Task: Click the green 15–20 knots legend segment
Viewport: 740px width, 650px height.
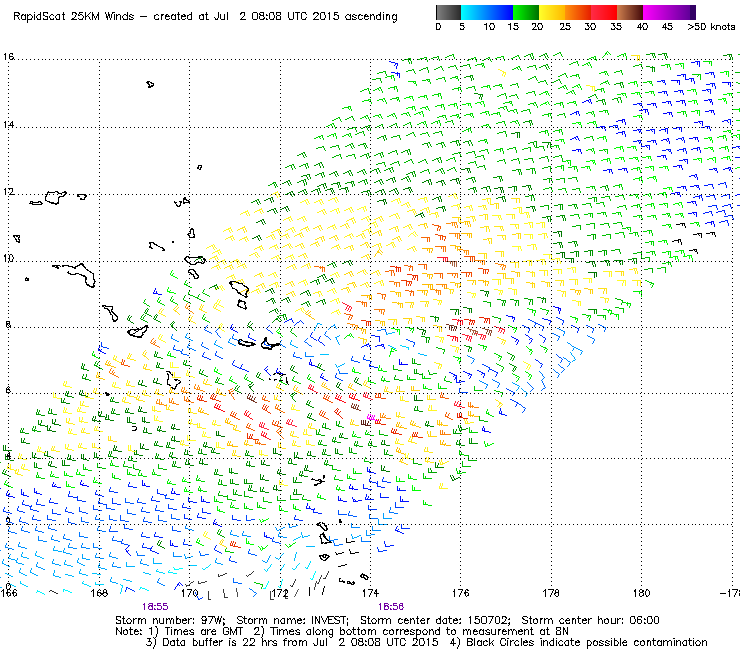Action: 526,12
